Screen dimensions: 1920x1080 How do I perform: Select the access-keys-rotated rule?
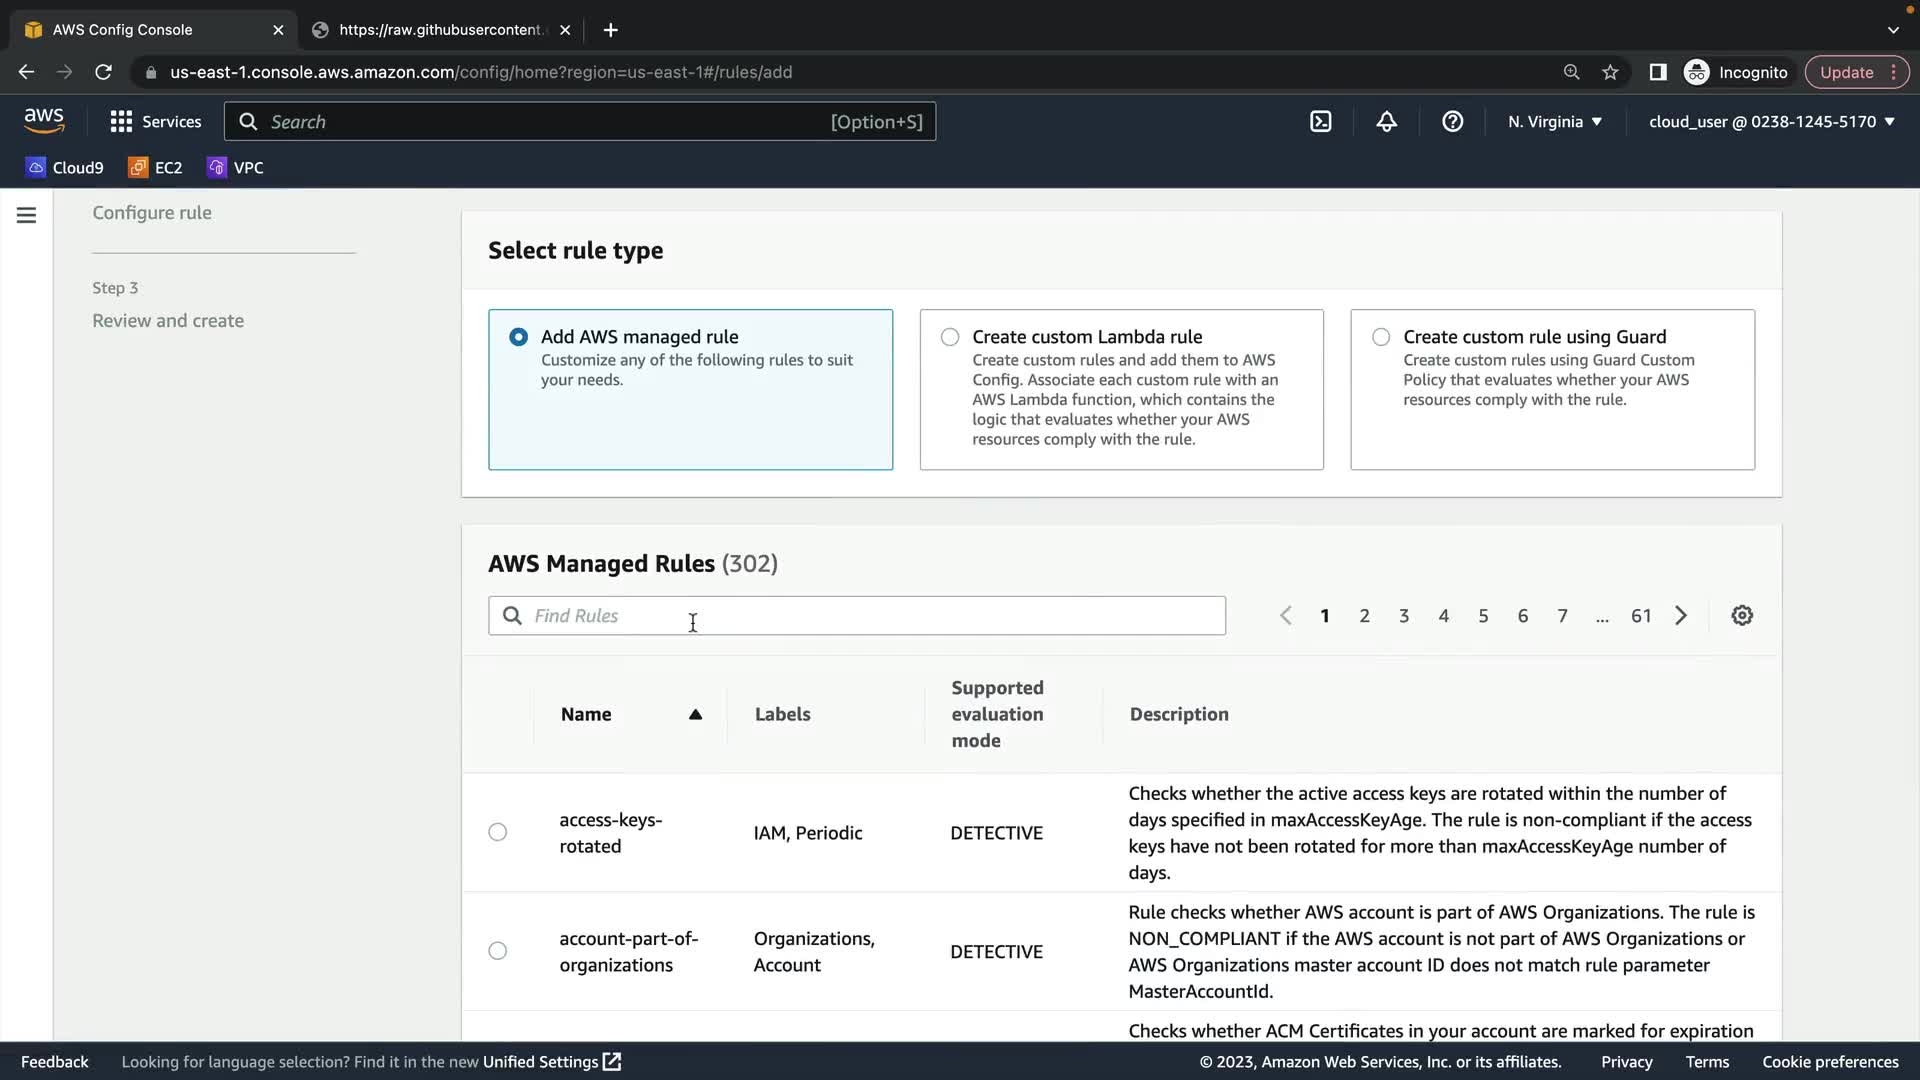(498, 832)
